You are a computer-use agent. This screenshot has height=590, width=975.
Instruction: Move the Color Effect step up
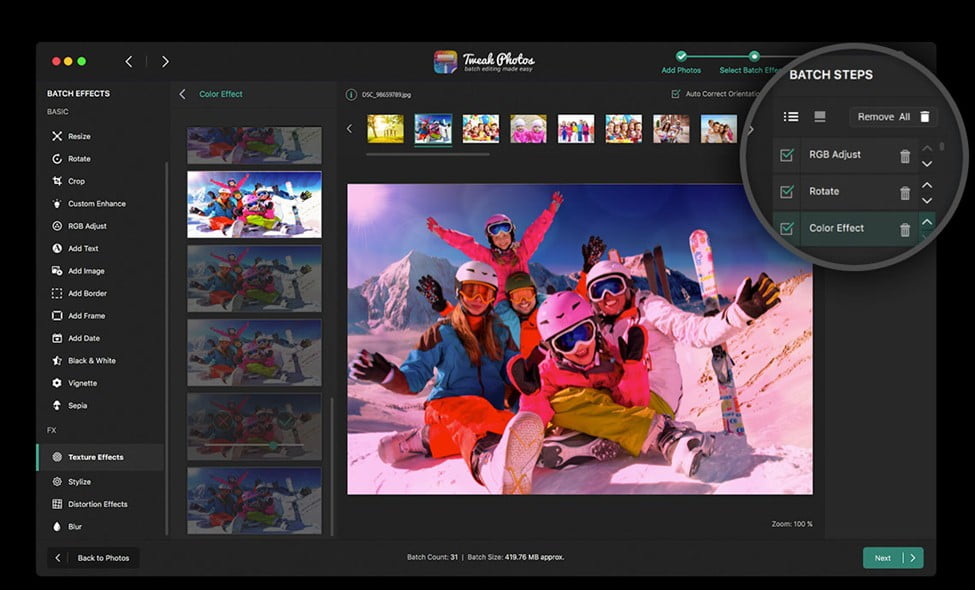click(x=927, y=222)
